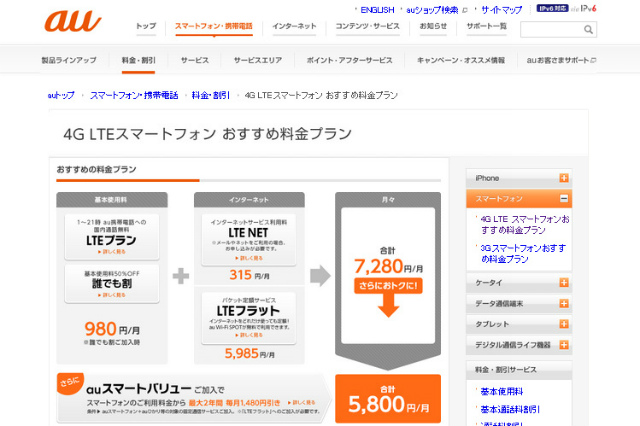Open the スマートフォン・携帯電話 navigation tab

pos(214,26)
